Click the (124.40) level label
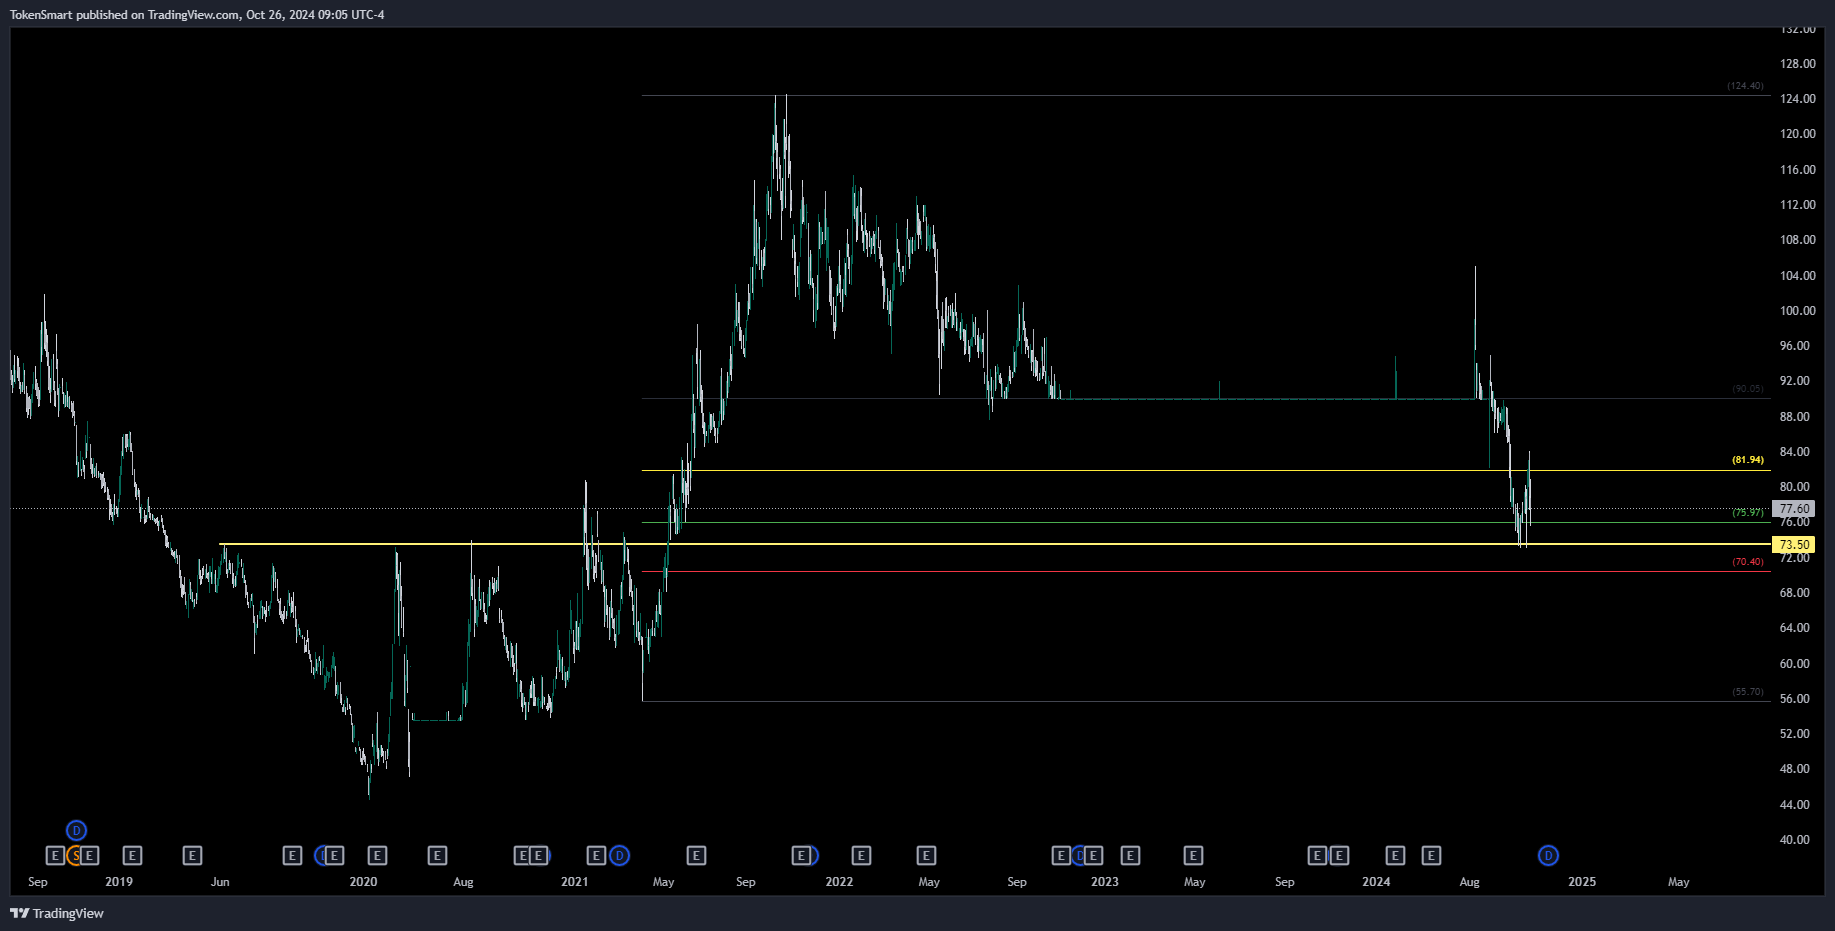 pos(1745,86)
